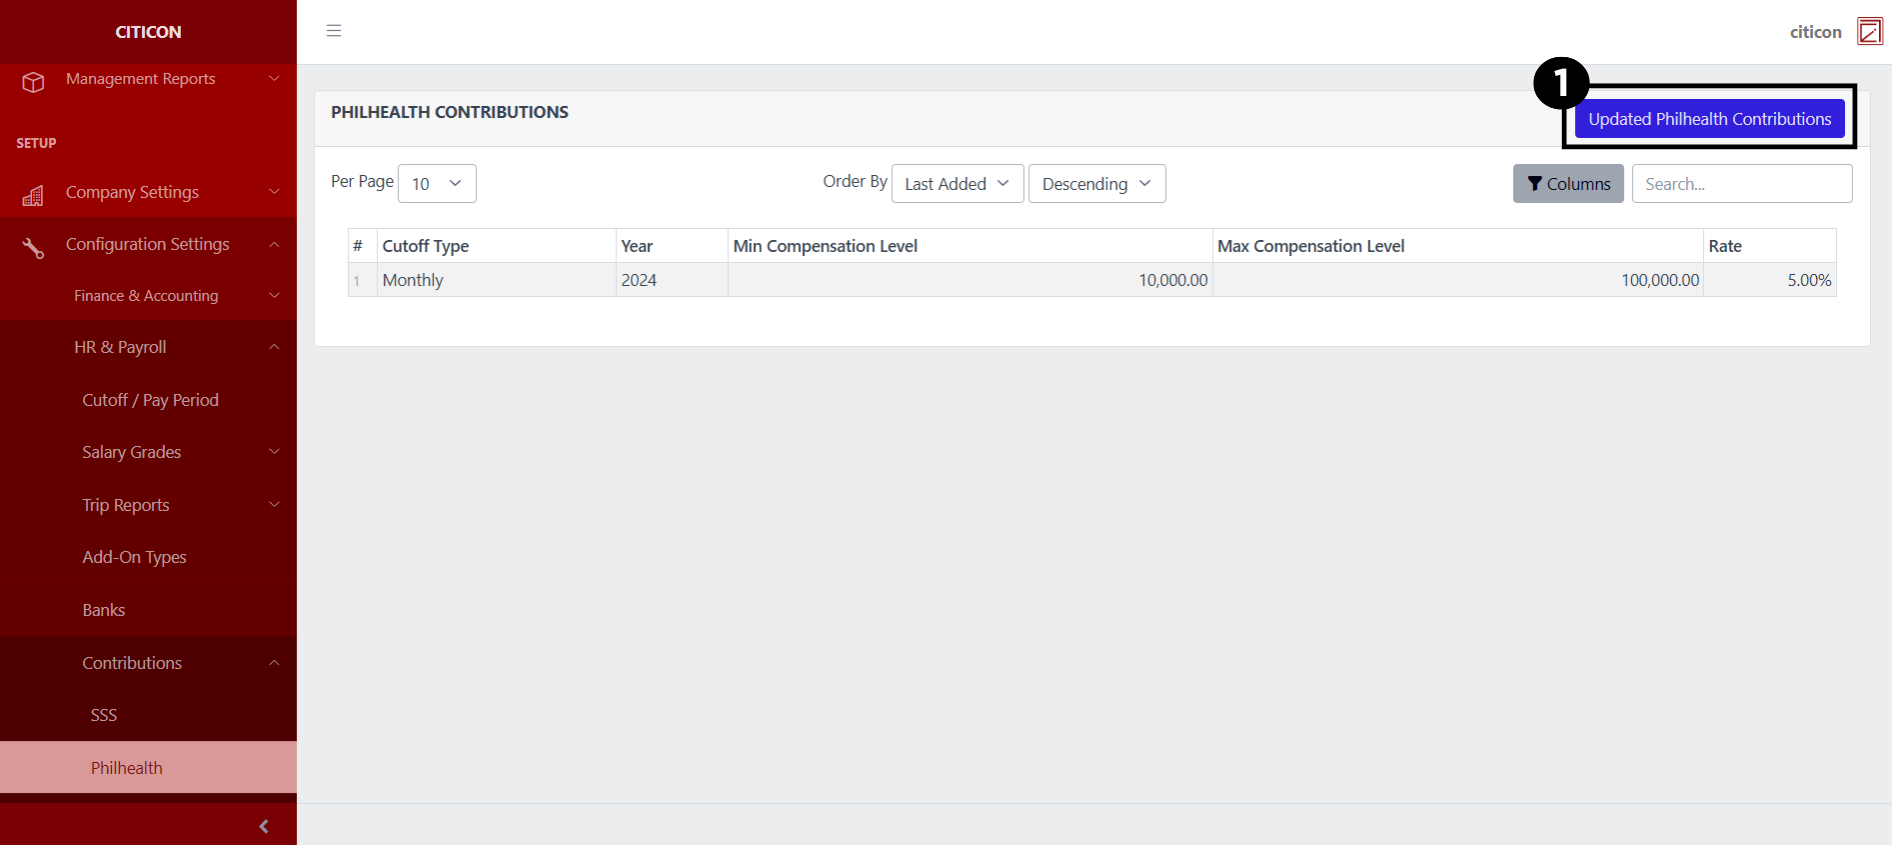Open Cutoff / Pay Period page
This screenshot has width=1892, height=845.
tap(150, 400)
